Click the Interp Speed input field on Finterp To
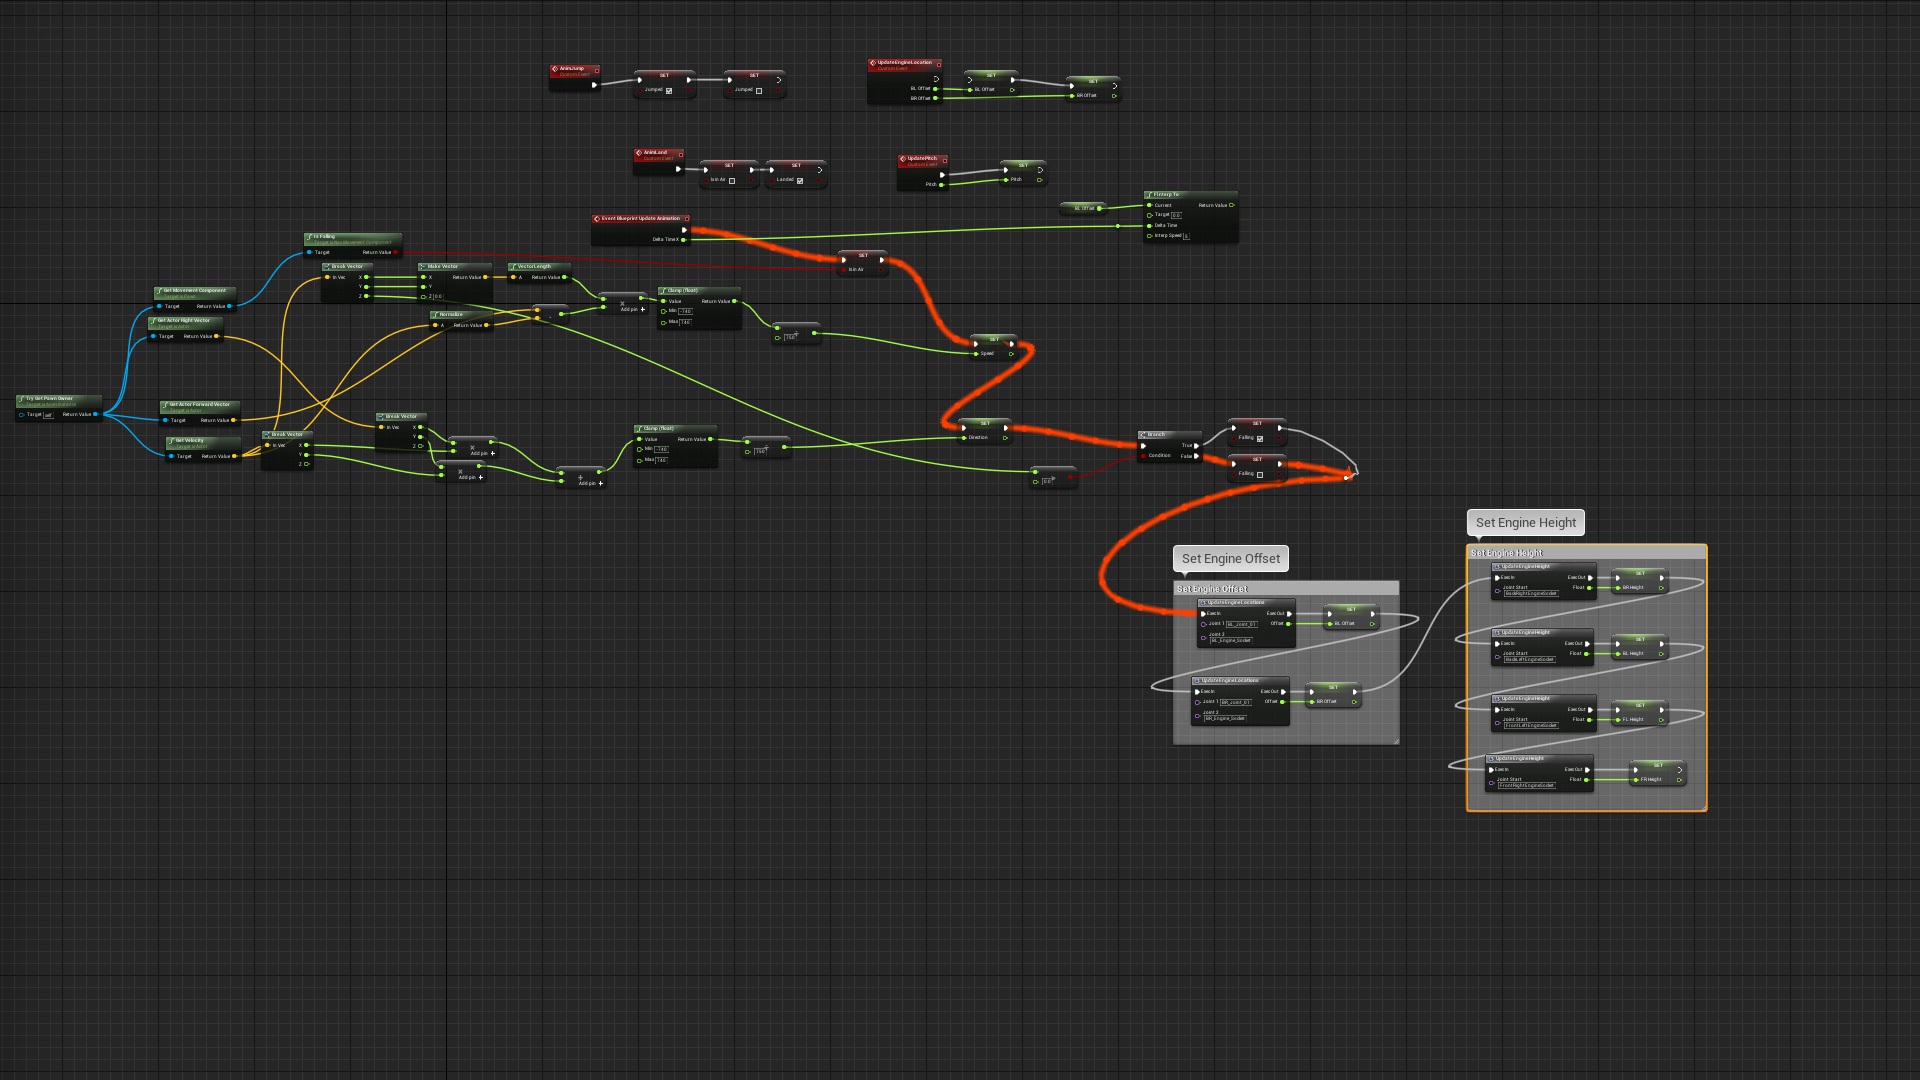The width and height of the screenshot is (1920, 1080). point(1188,236)
